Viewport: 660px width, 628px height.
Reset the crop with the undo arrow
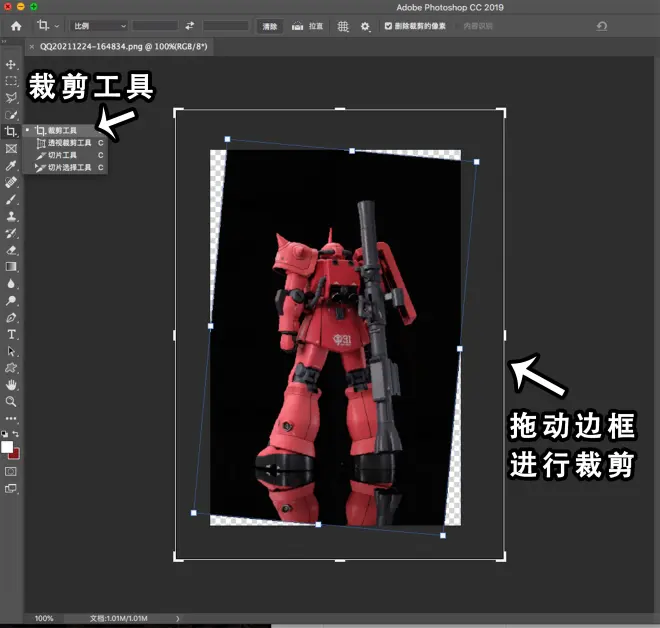point(602,26)
